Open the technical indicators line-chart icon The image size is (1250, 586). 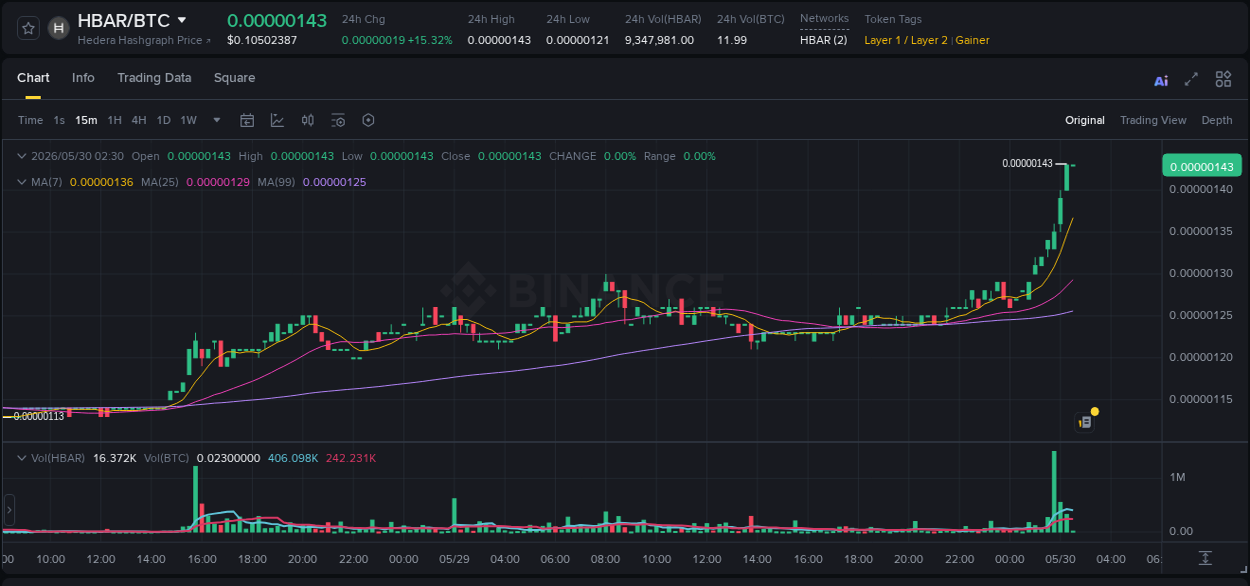click(x=277, y=120)
